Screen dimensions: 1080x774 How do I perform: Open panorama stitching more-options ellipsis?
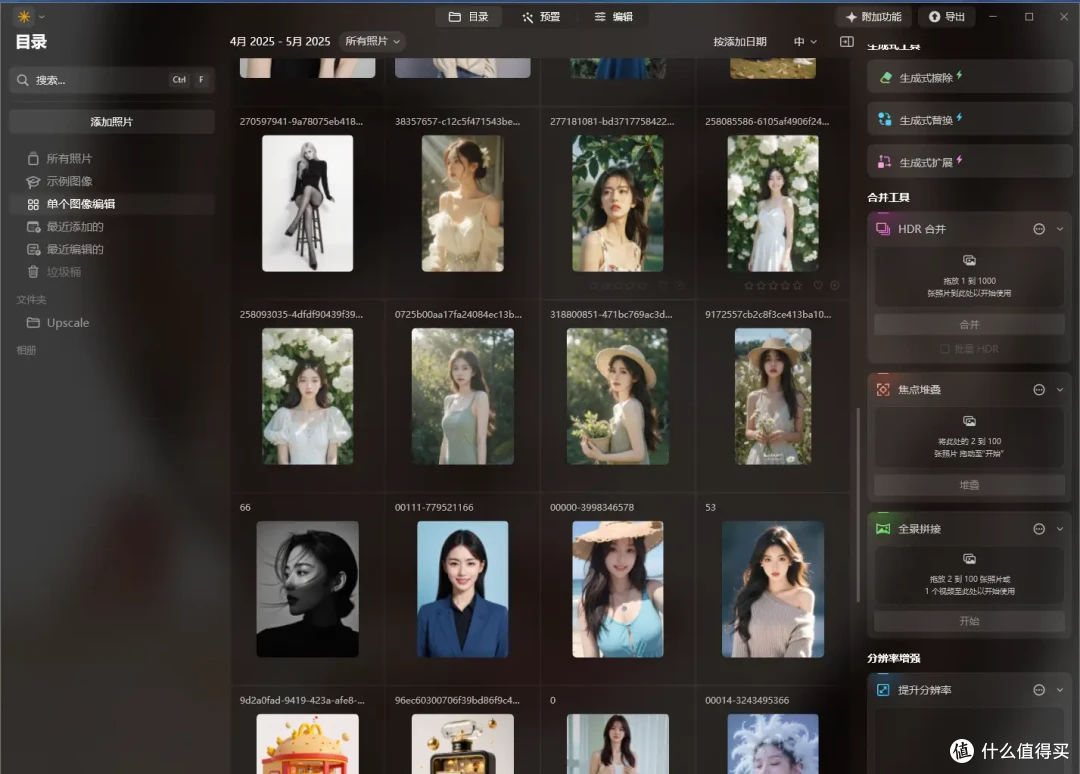(x=1039, y=529)
